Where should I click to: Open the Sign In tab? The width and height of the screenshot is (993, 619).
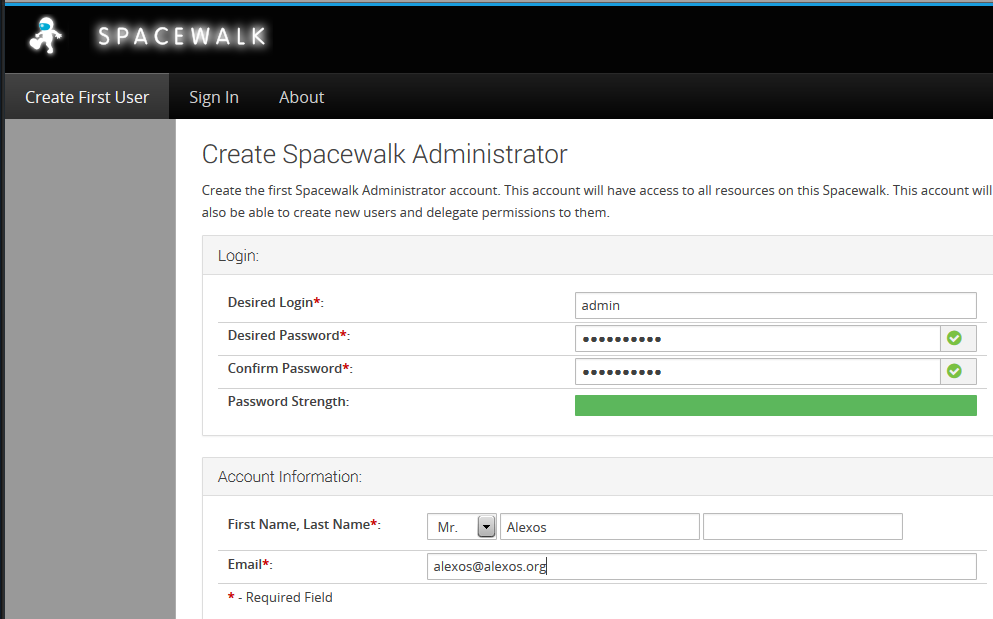(x=214, y=97)
